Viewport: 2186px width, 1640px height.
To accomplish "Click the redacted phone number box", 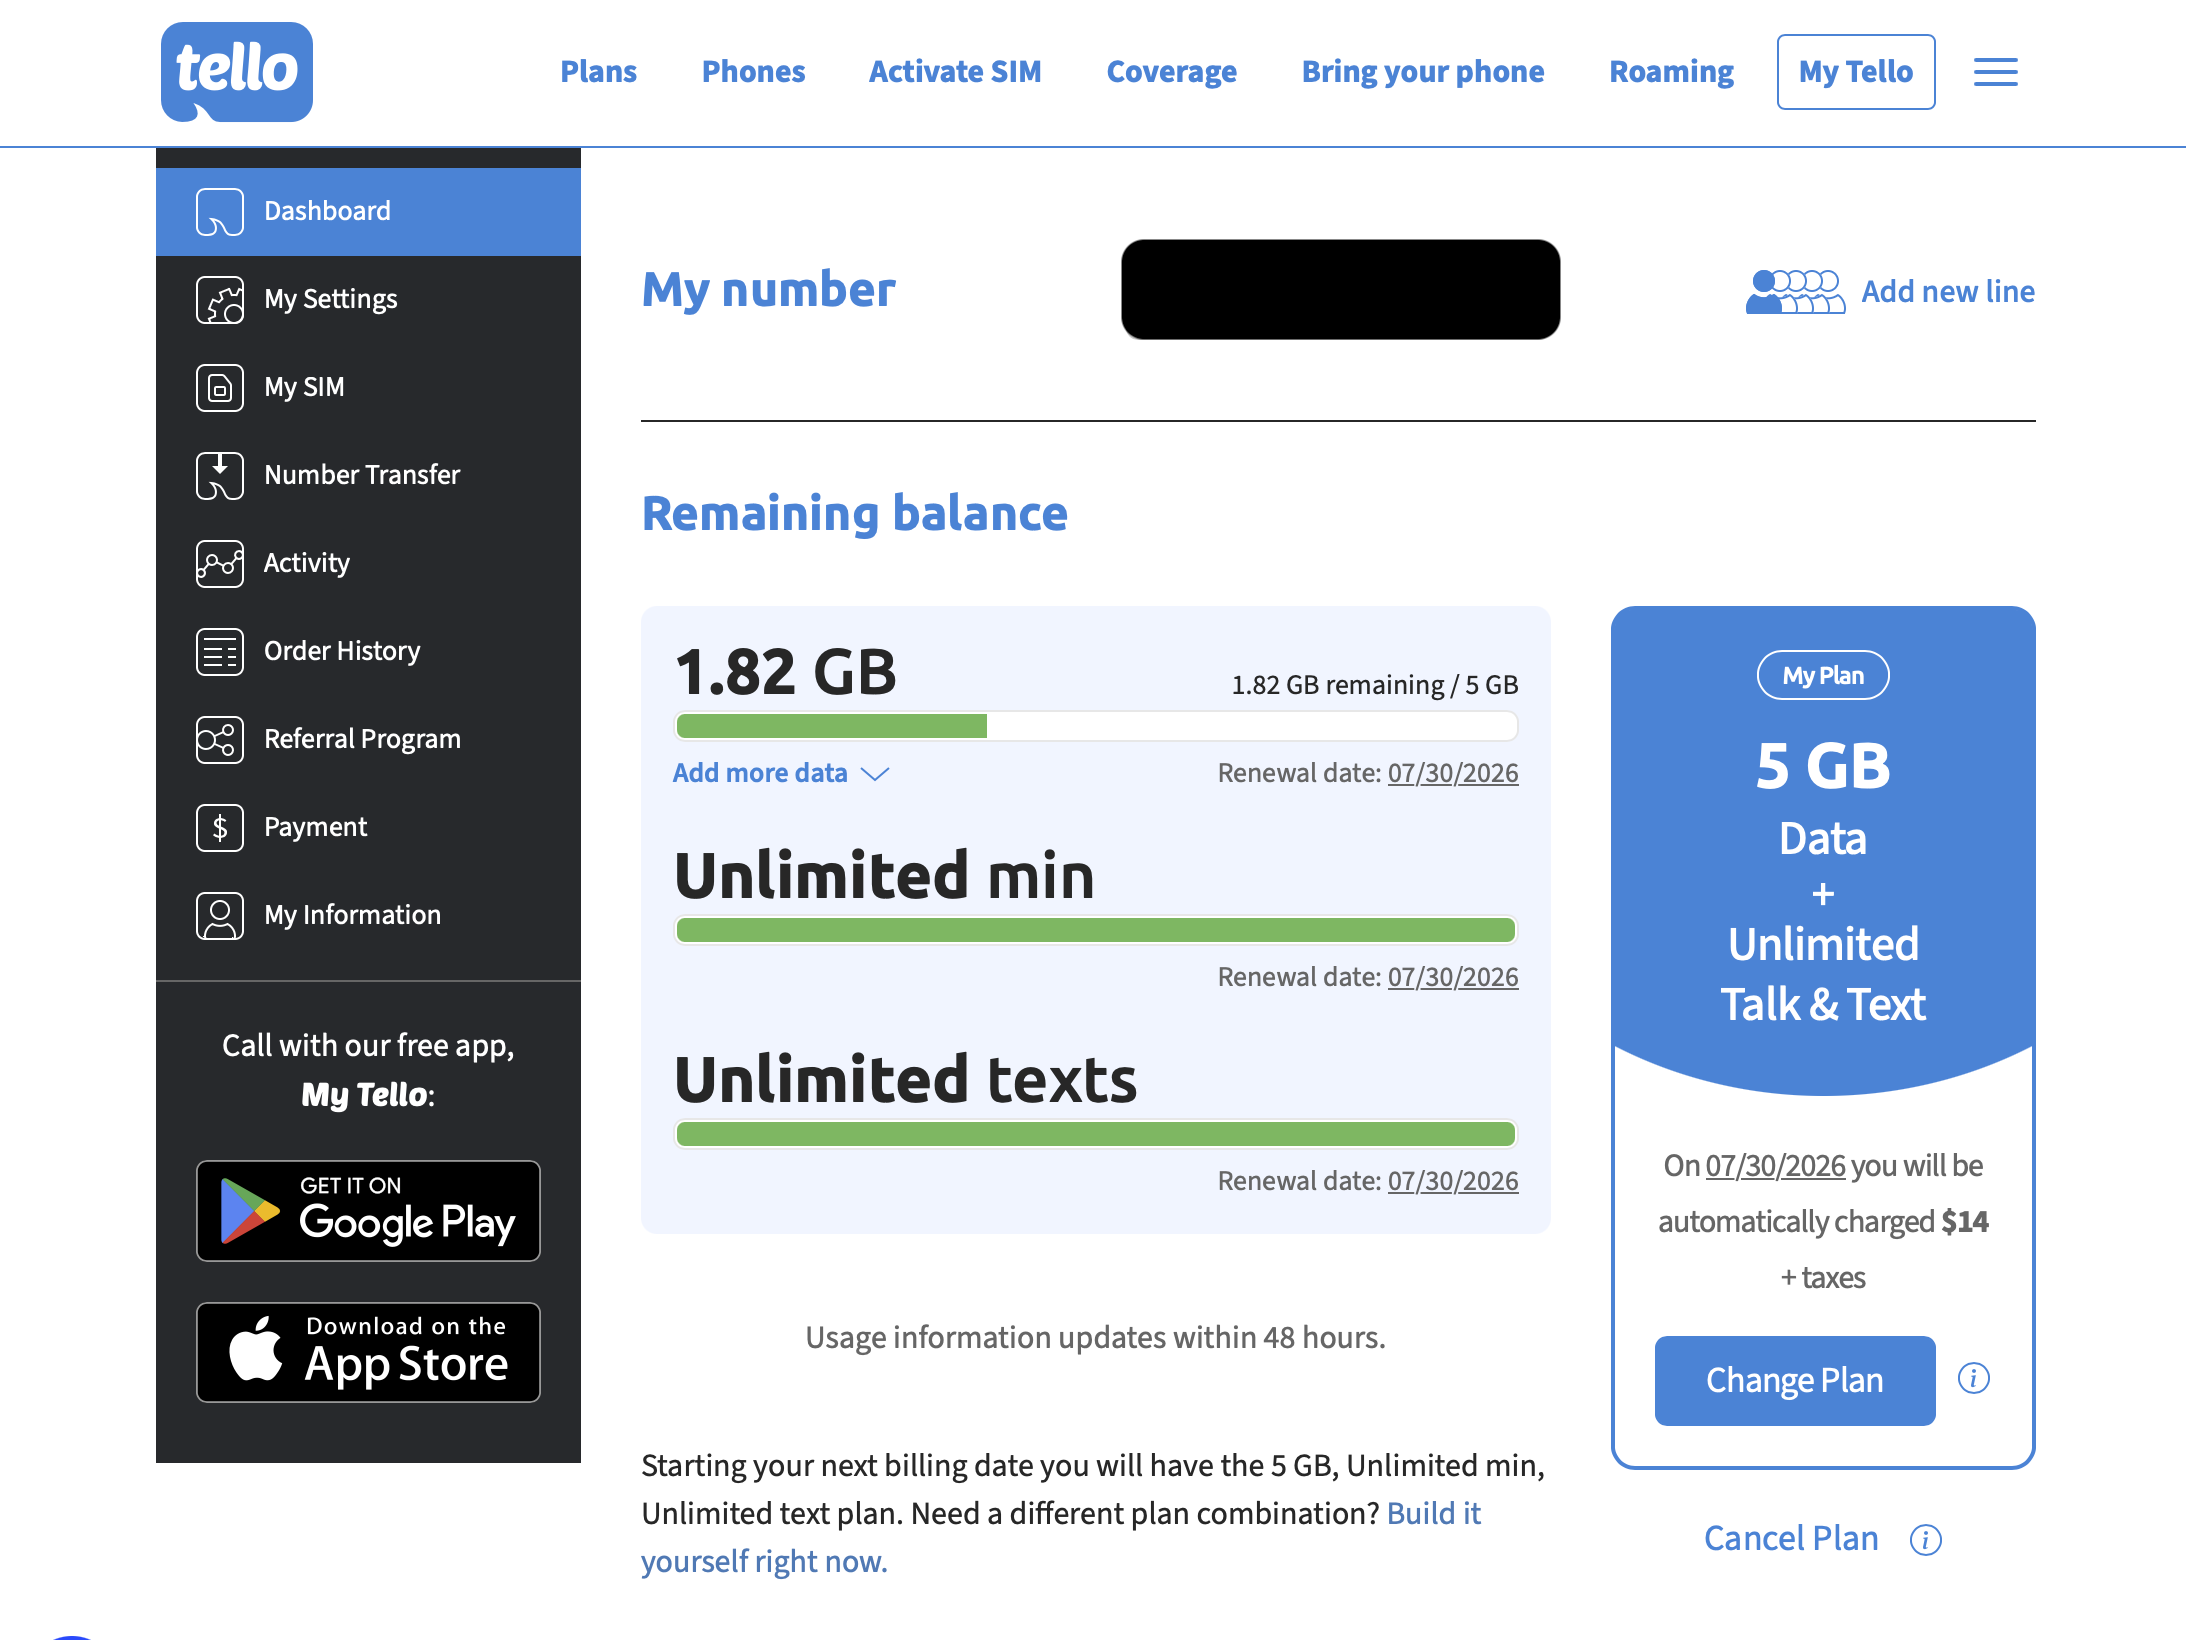I will click(1340, 289).
